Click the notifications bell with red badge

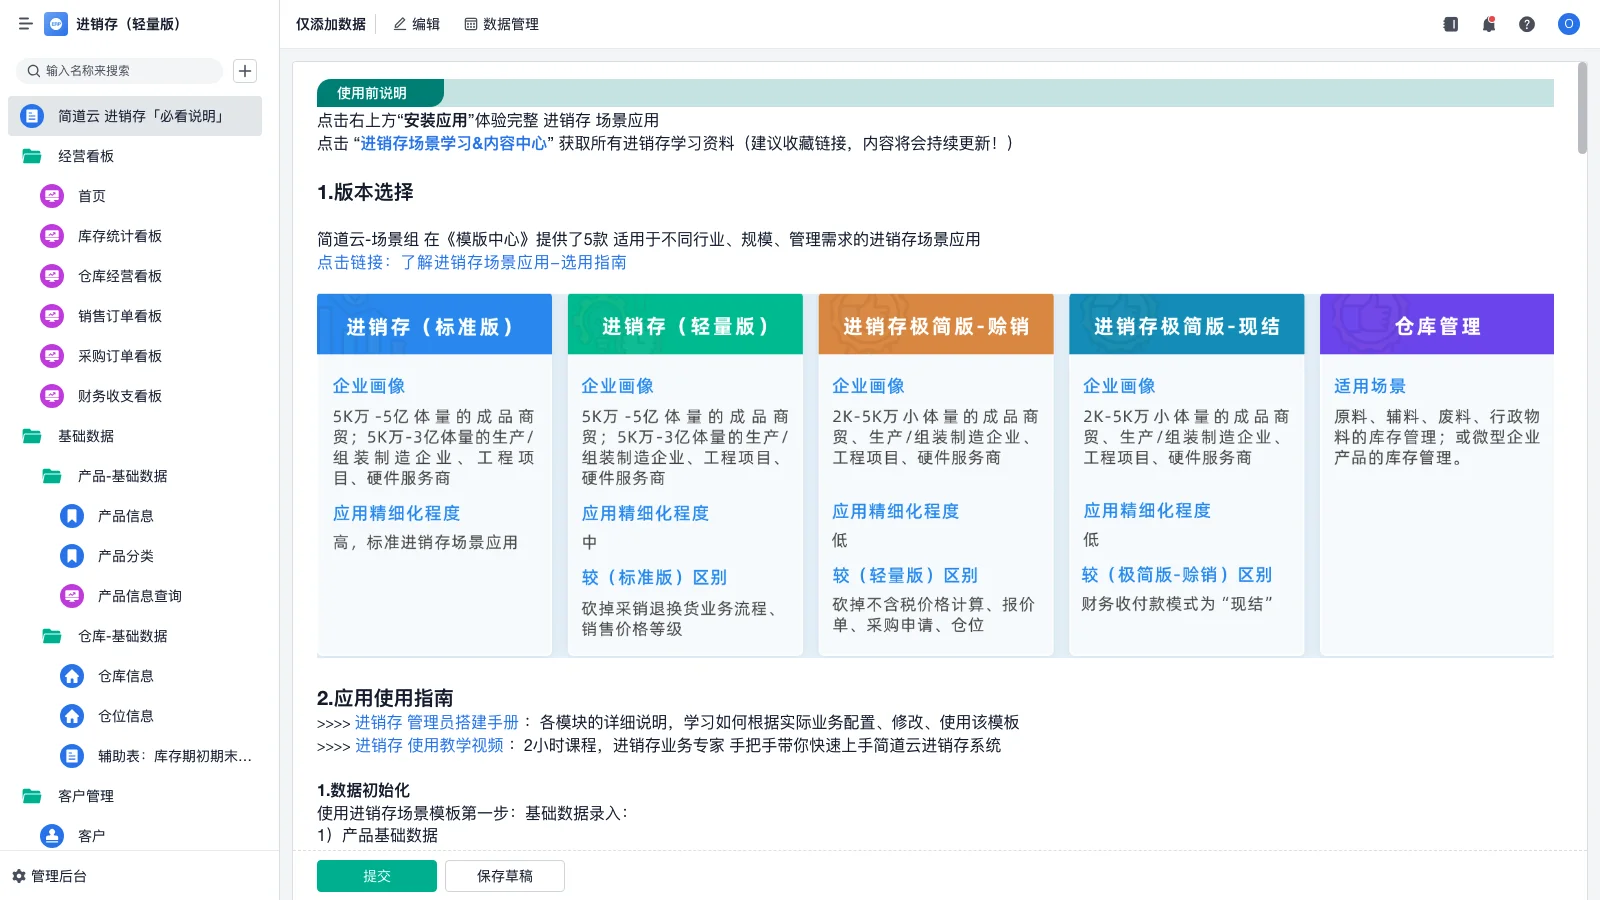point(1488,24)
